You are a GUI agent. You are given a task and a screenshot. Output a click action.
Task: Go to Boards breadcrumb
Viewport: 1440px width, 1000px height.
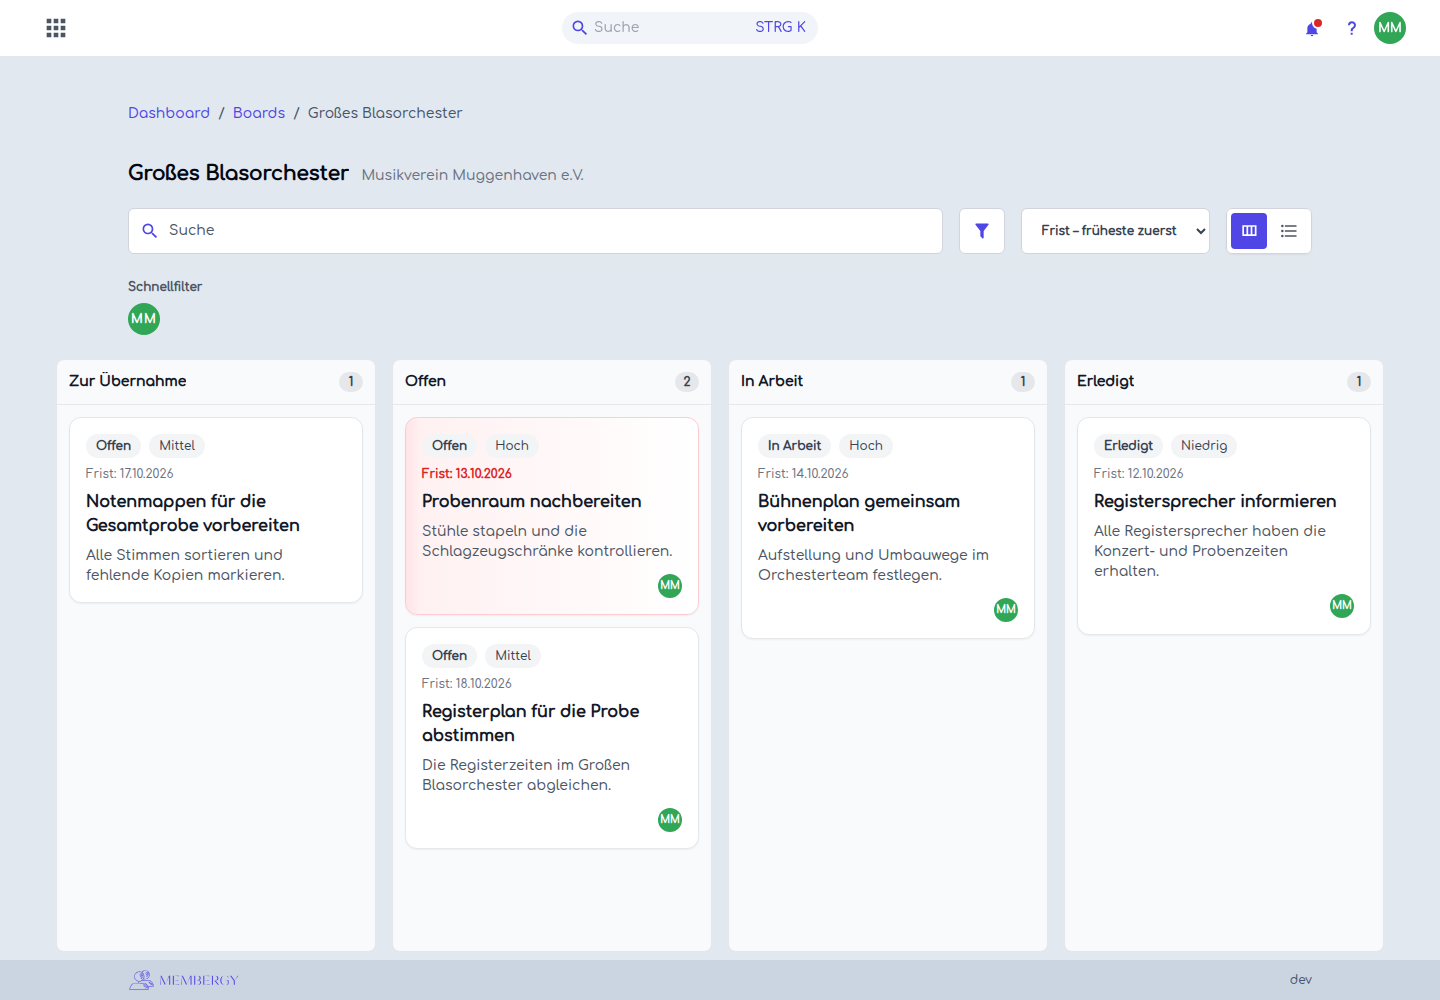pyautogui.click(x=259, y=113)
